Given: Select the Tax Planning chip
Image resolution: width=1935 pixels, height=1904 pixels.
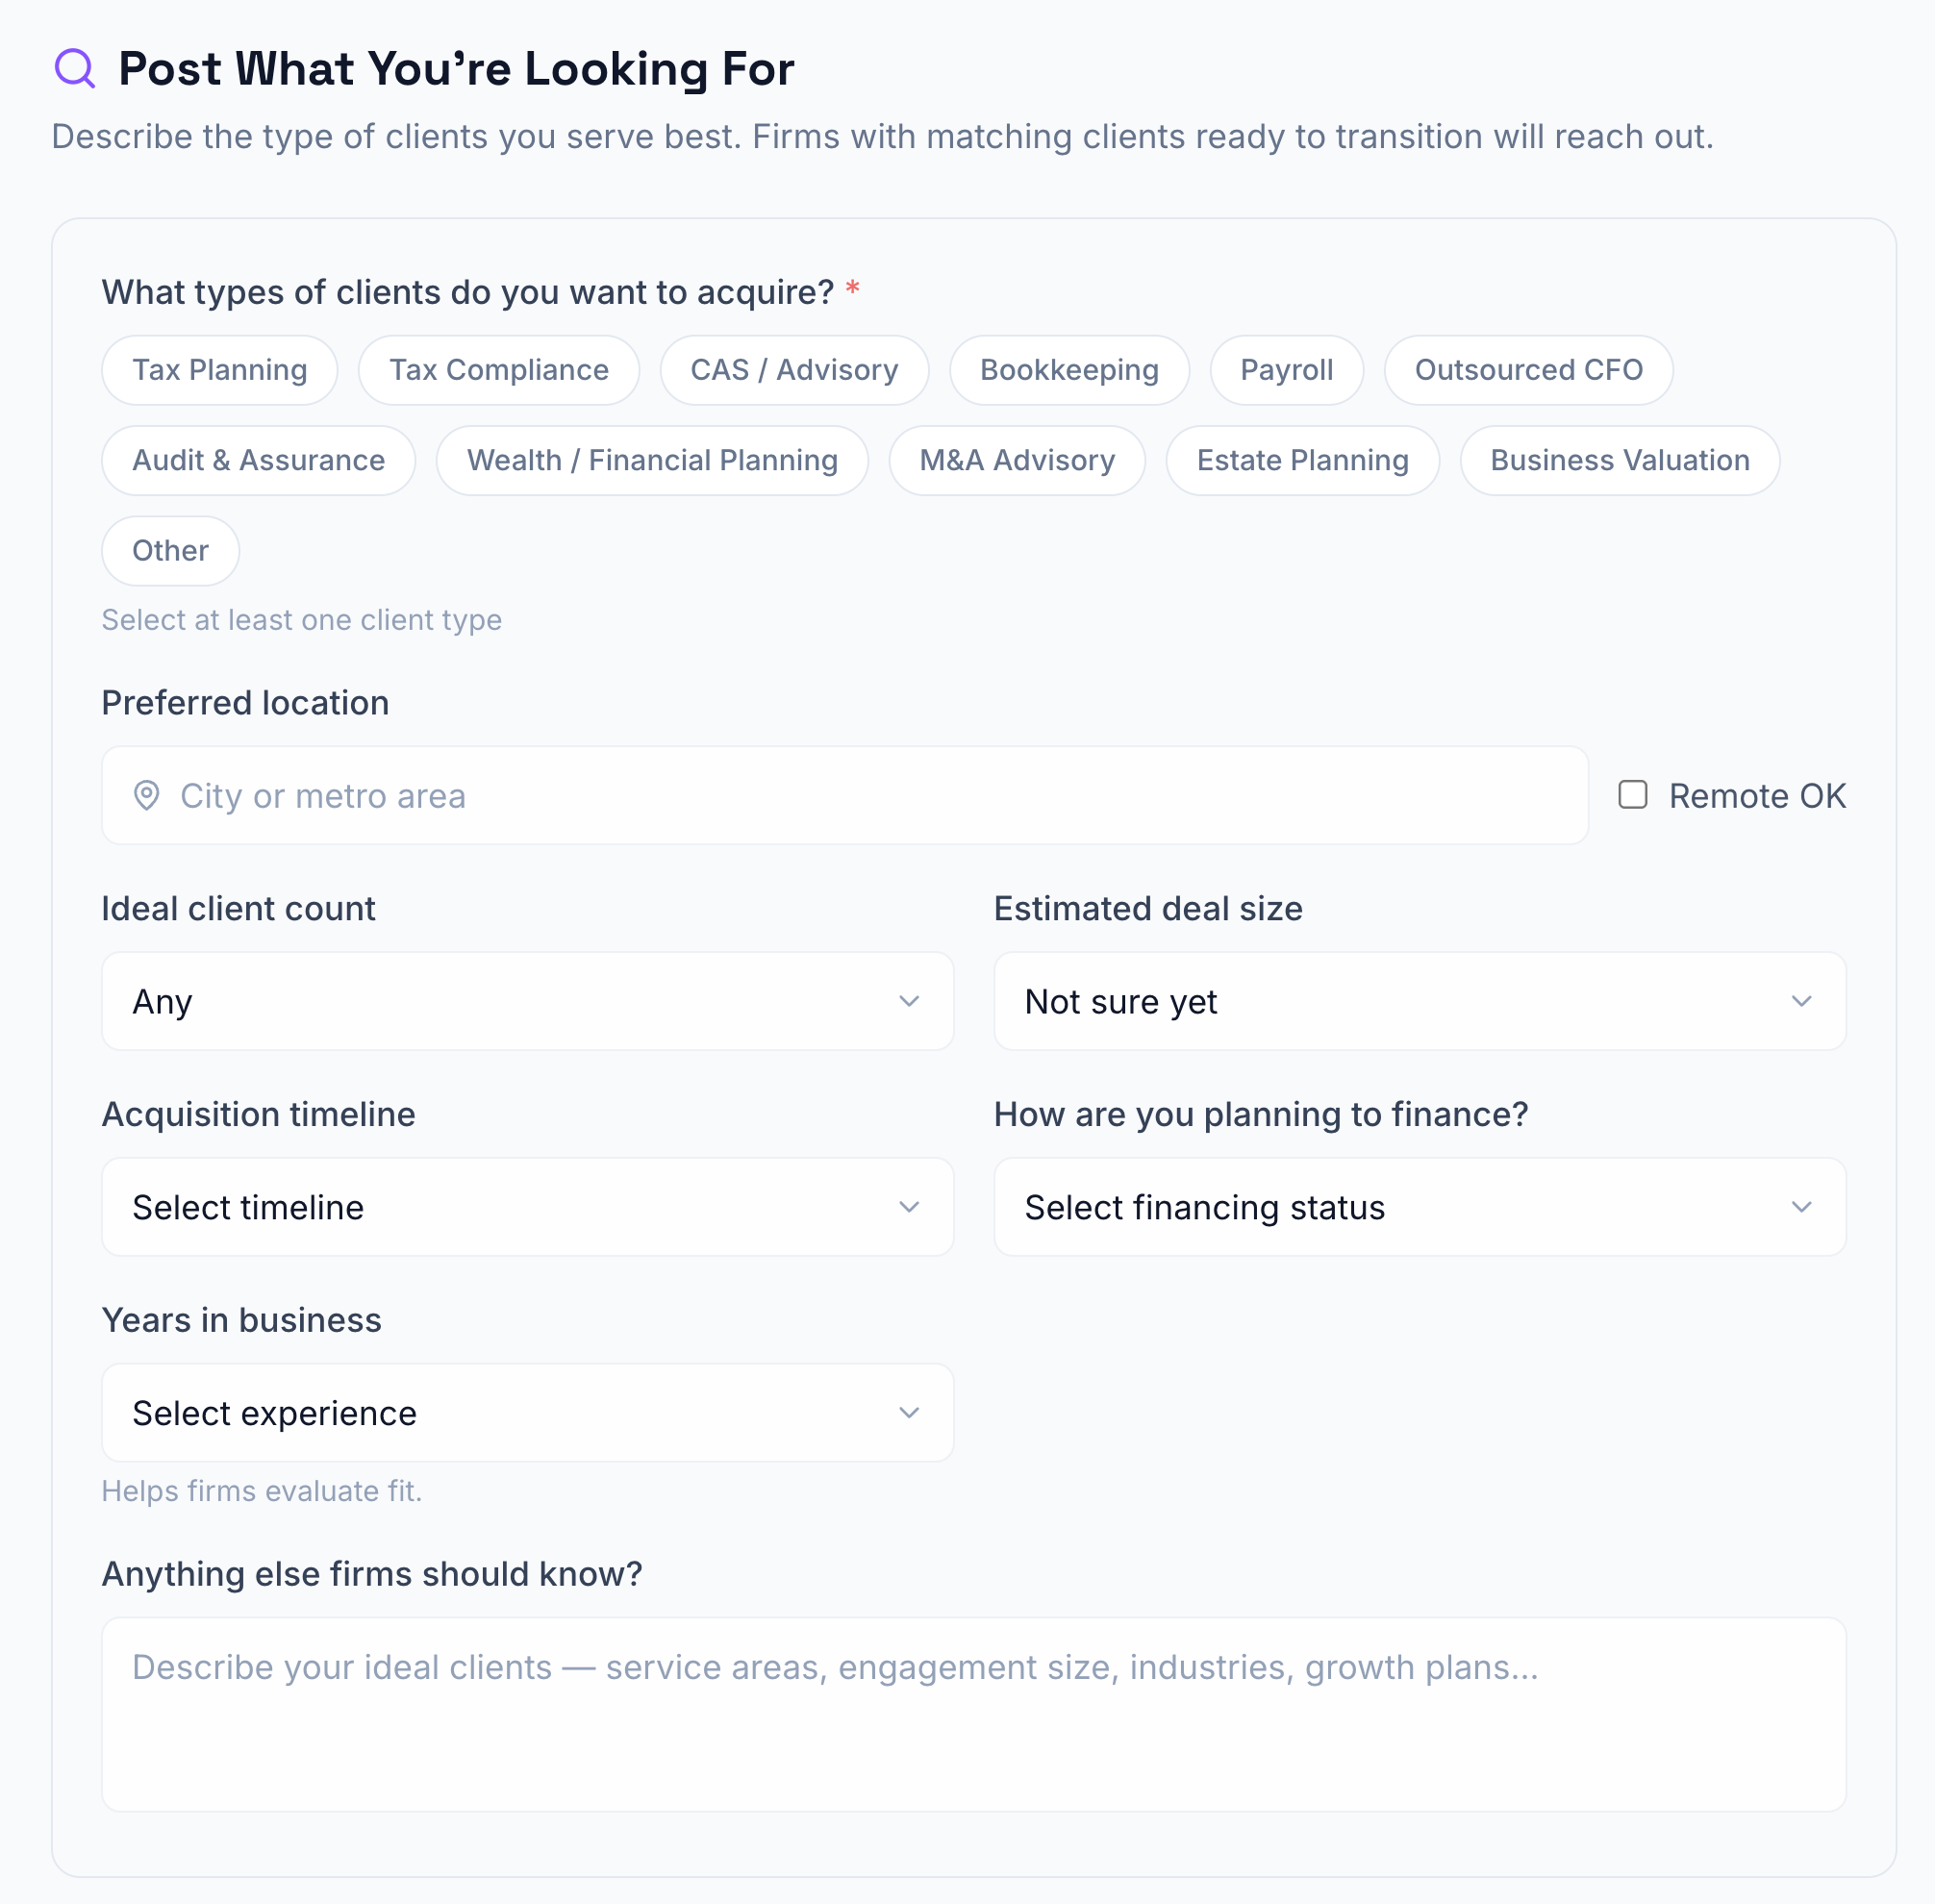Looking at the screenshot, I should 219,370.
